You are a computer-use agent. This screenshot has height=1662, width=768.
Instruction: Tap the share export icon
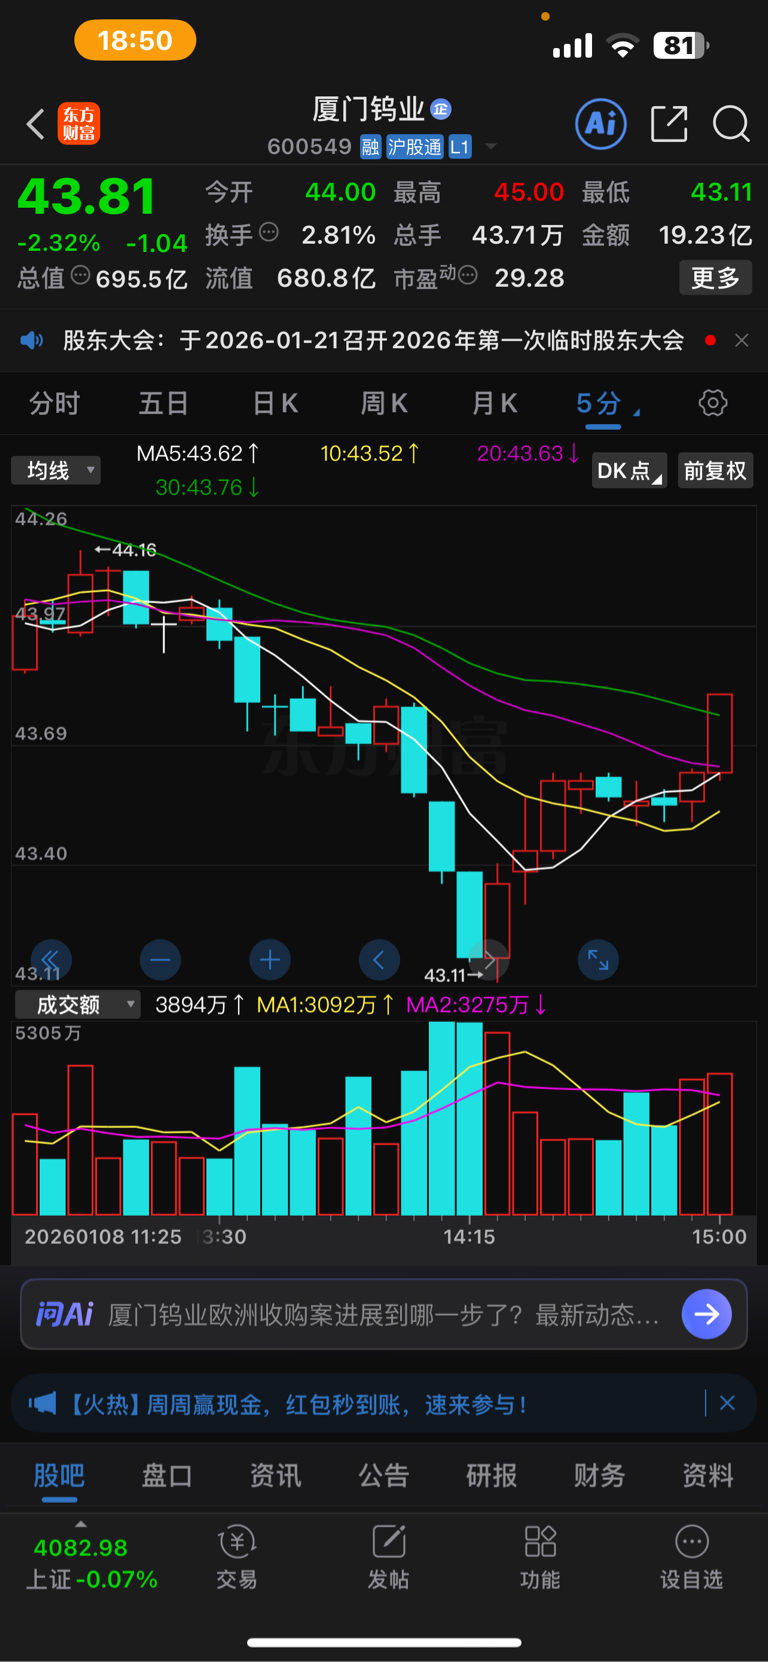669,124
